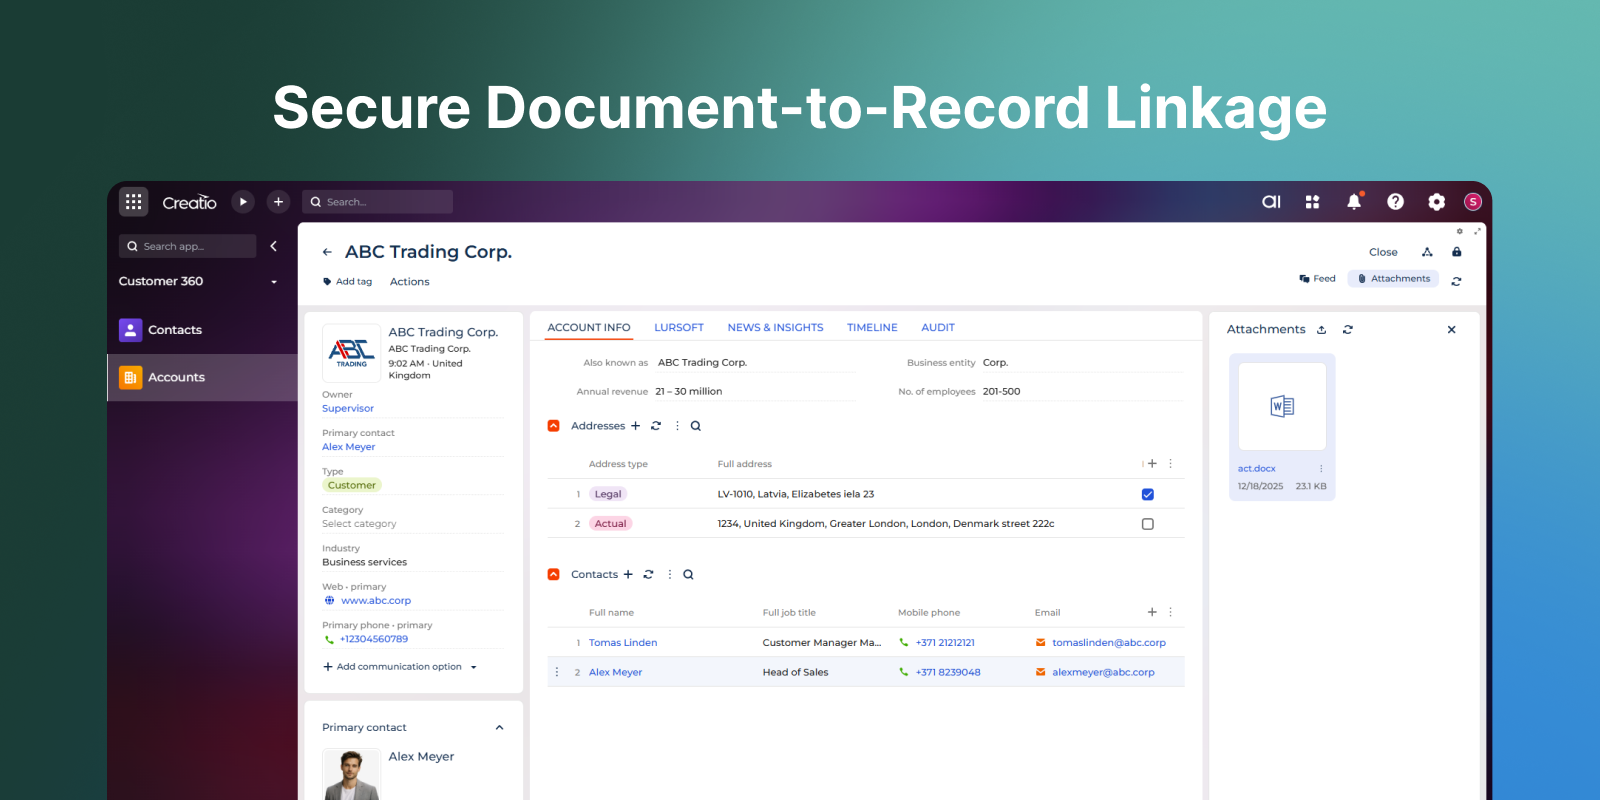The width and height of the screenshot is (1600, 800).
Task: Open the Creatio AI assistant icon
Action: tap(1271, 202)
